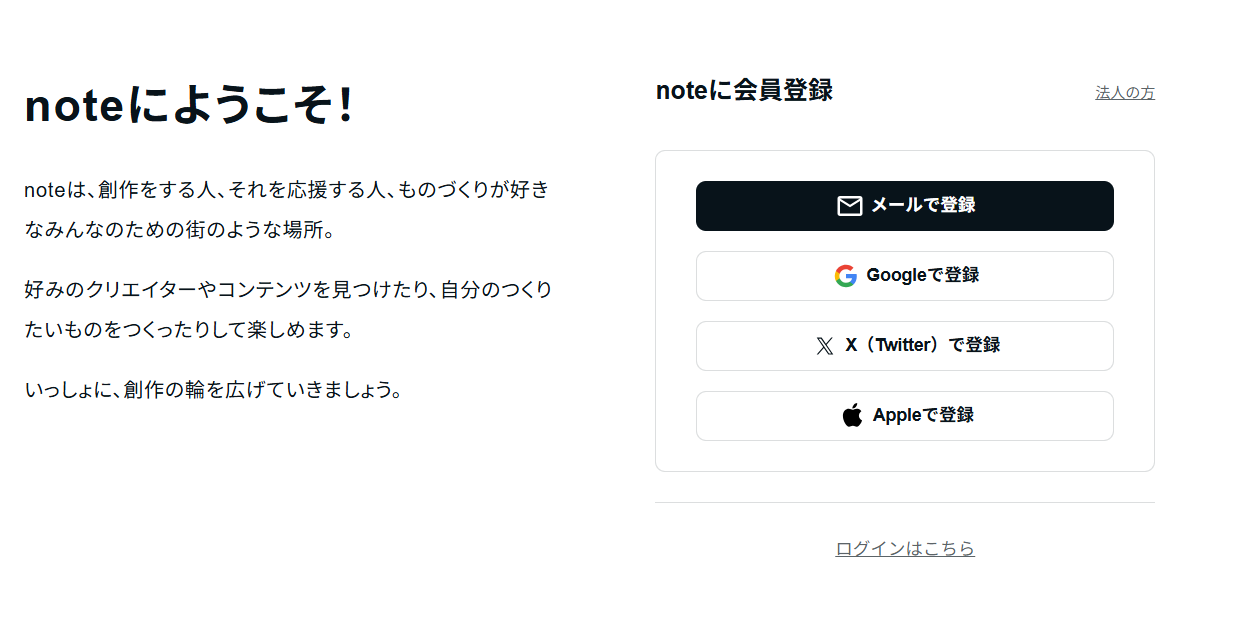
Task: Click the メールで登録 text label
Action: pyautogui.click(x=923, y=205)
